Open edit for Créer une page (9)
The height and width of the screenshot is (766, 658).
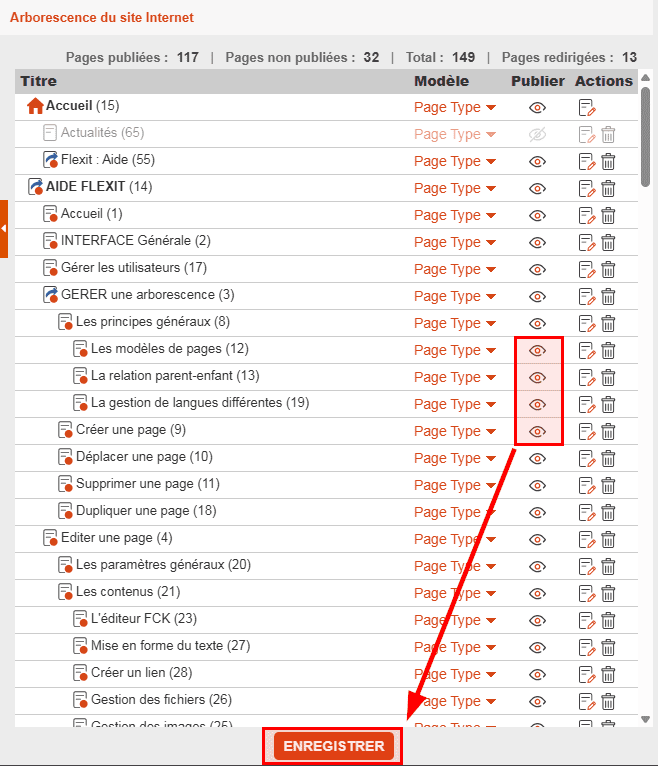coord(586,431)
